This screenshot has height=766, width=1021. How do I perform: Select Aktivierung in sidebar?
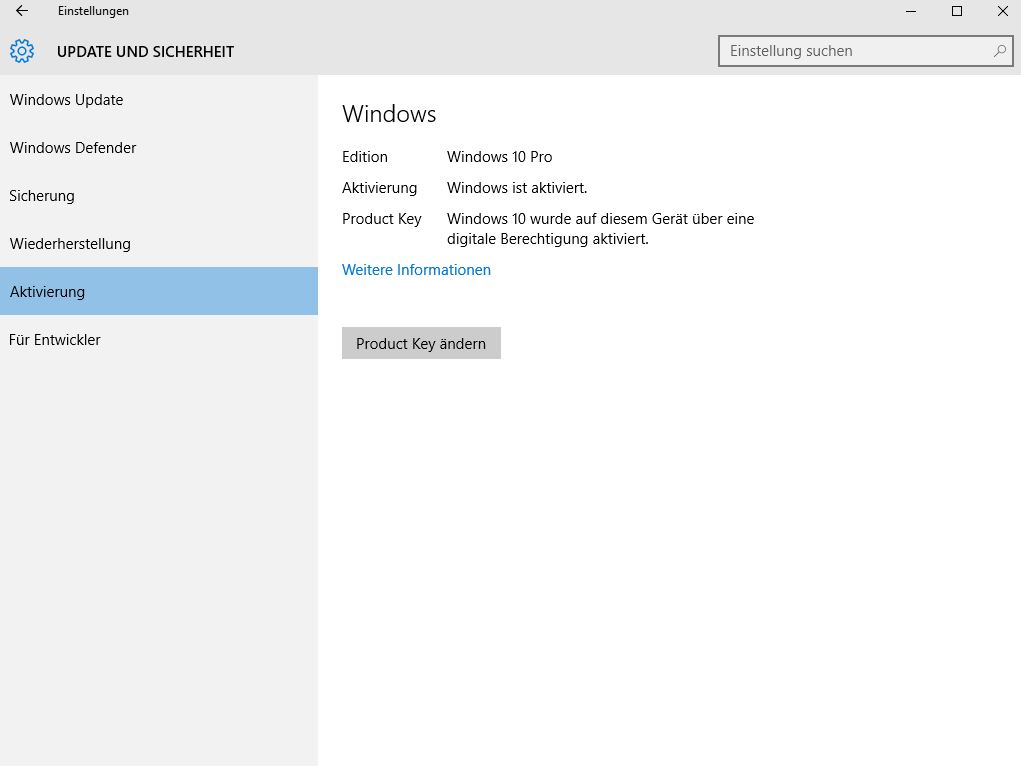pos(159,291)
